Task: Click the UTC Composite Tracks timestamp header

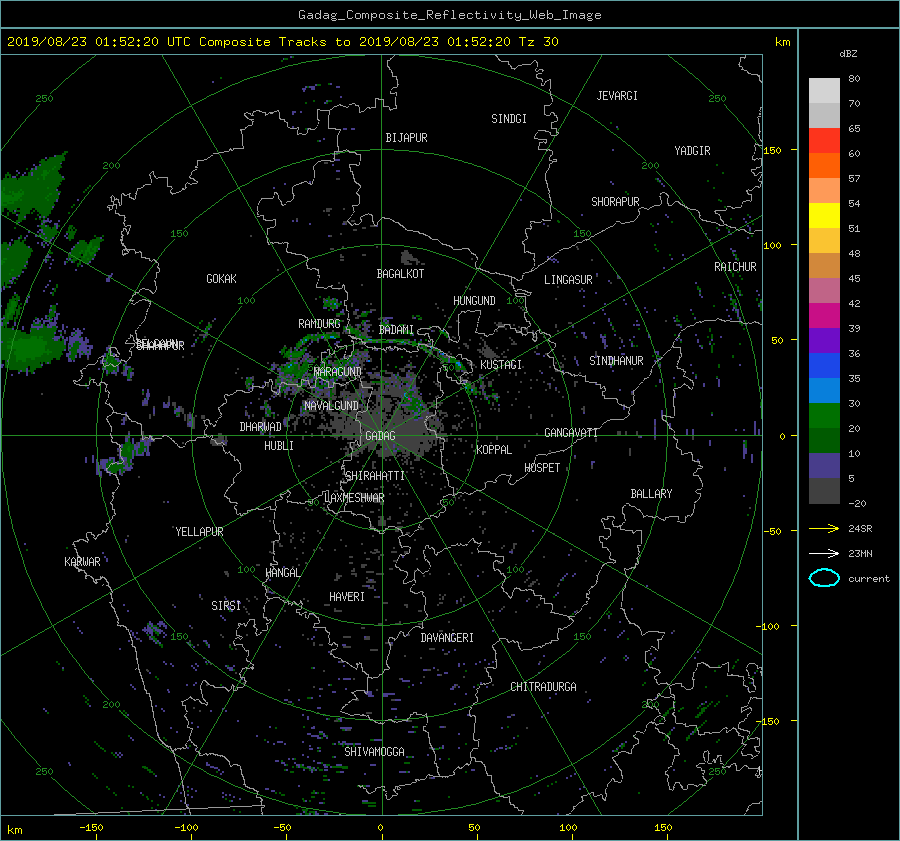Action: tap(282, 42)
